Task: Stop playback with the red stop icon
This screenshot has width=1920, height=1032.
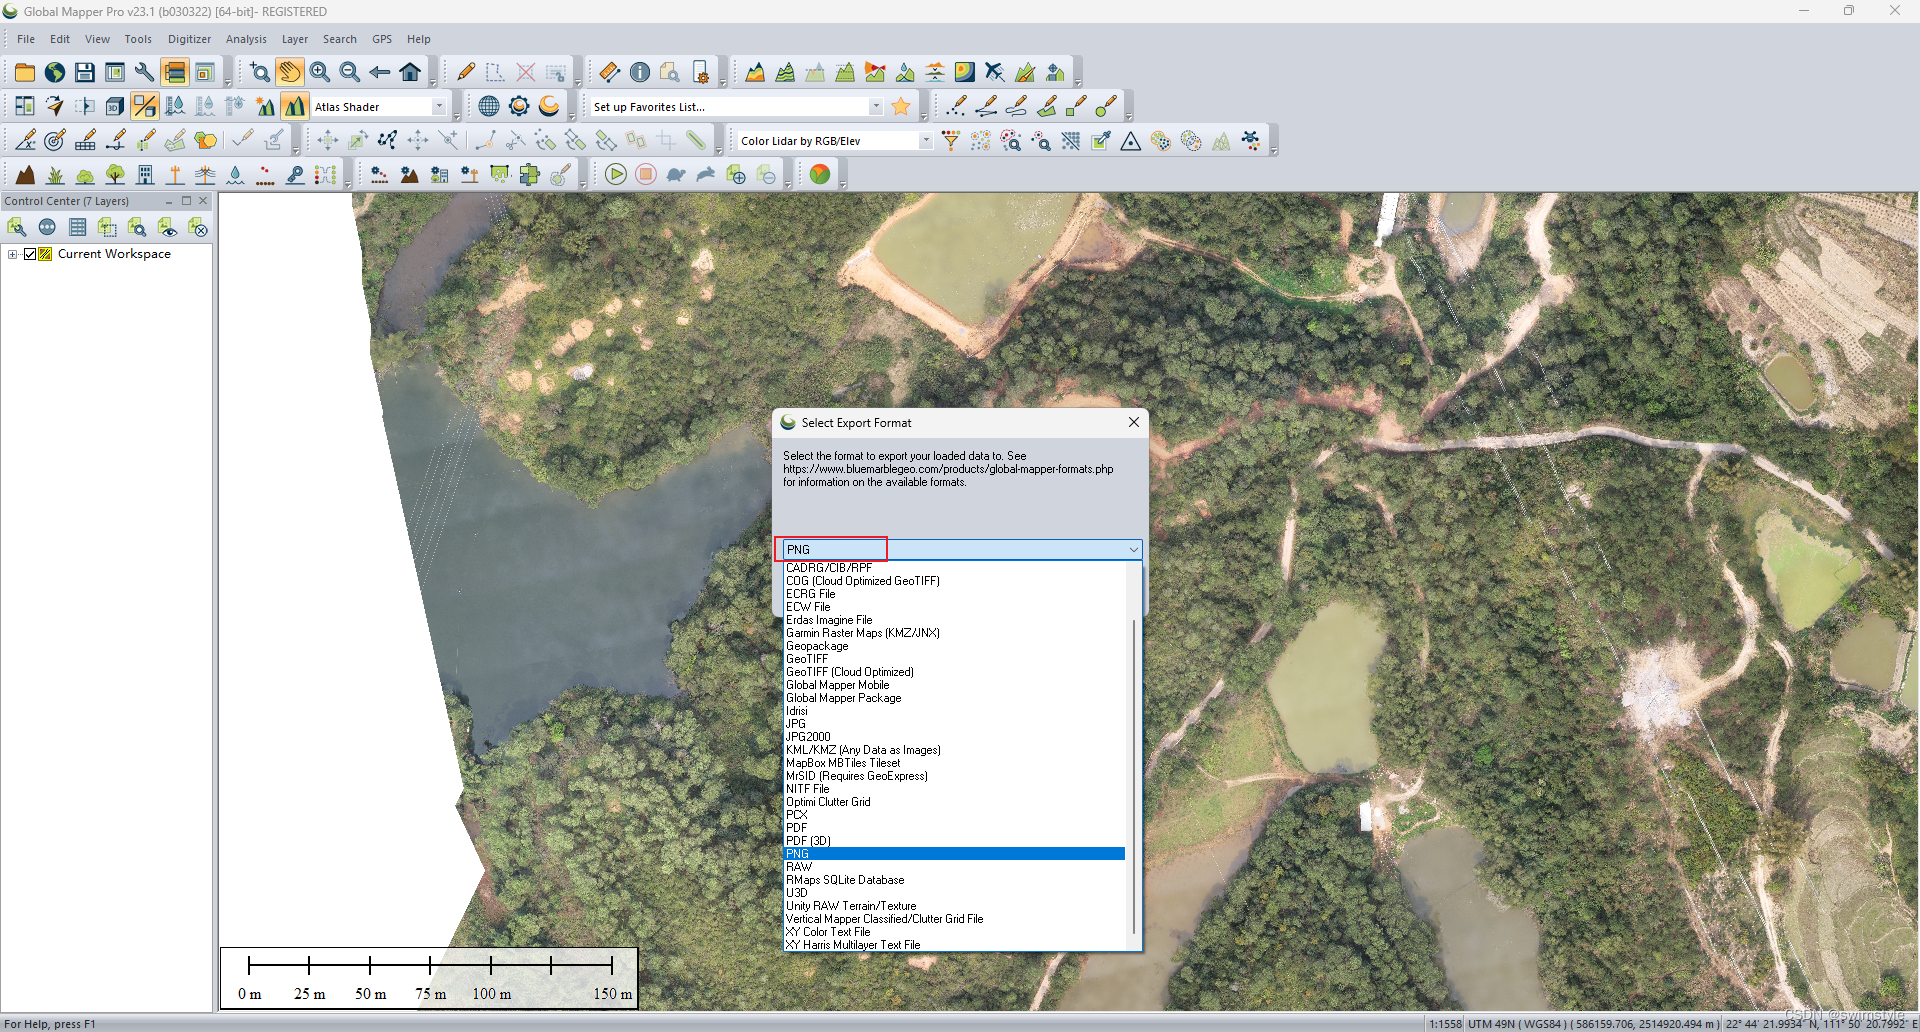Action: point(646,175)
